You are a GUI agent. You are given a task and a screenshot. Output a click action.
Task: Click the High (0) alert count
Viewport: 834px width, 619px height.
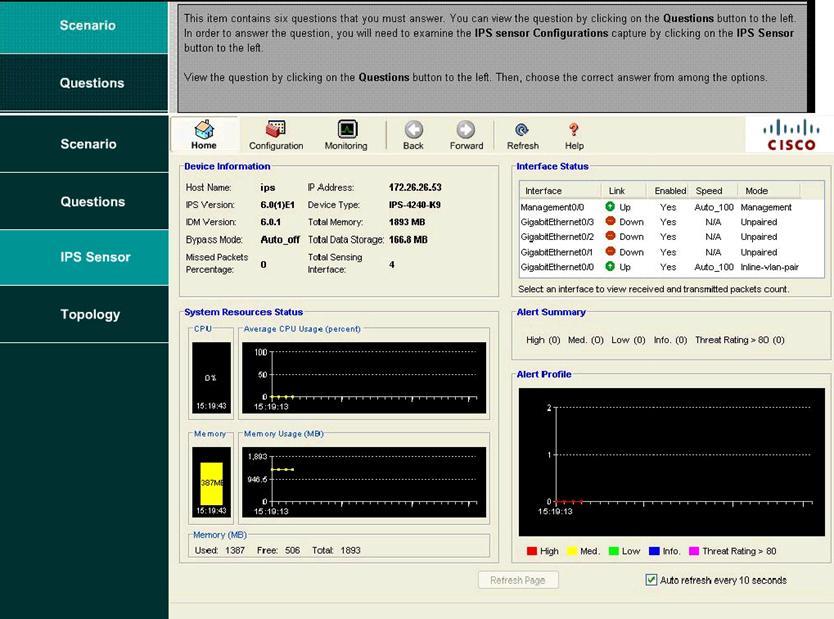coord(543,340)
